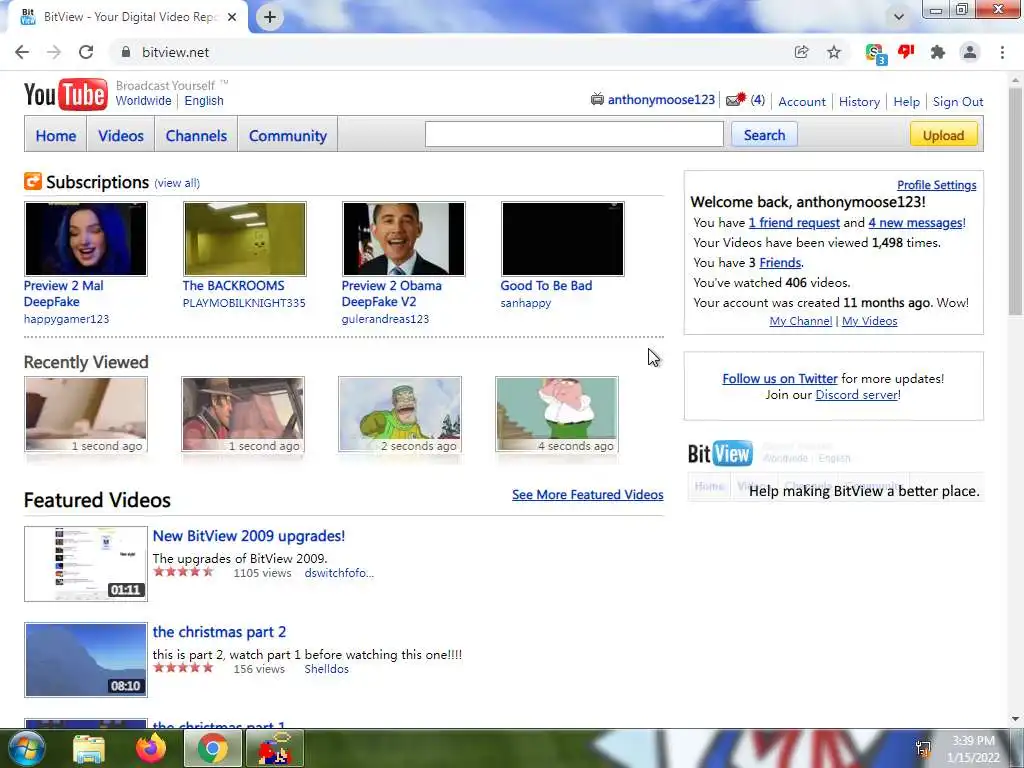This screenshot has height=768, width=1024.
Task: Open the Worldwide region link
Action: (143, 101)
